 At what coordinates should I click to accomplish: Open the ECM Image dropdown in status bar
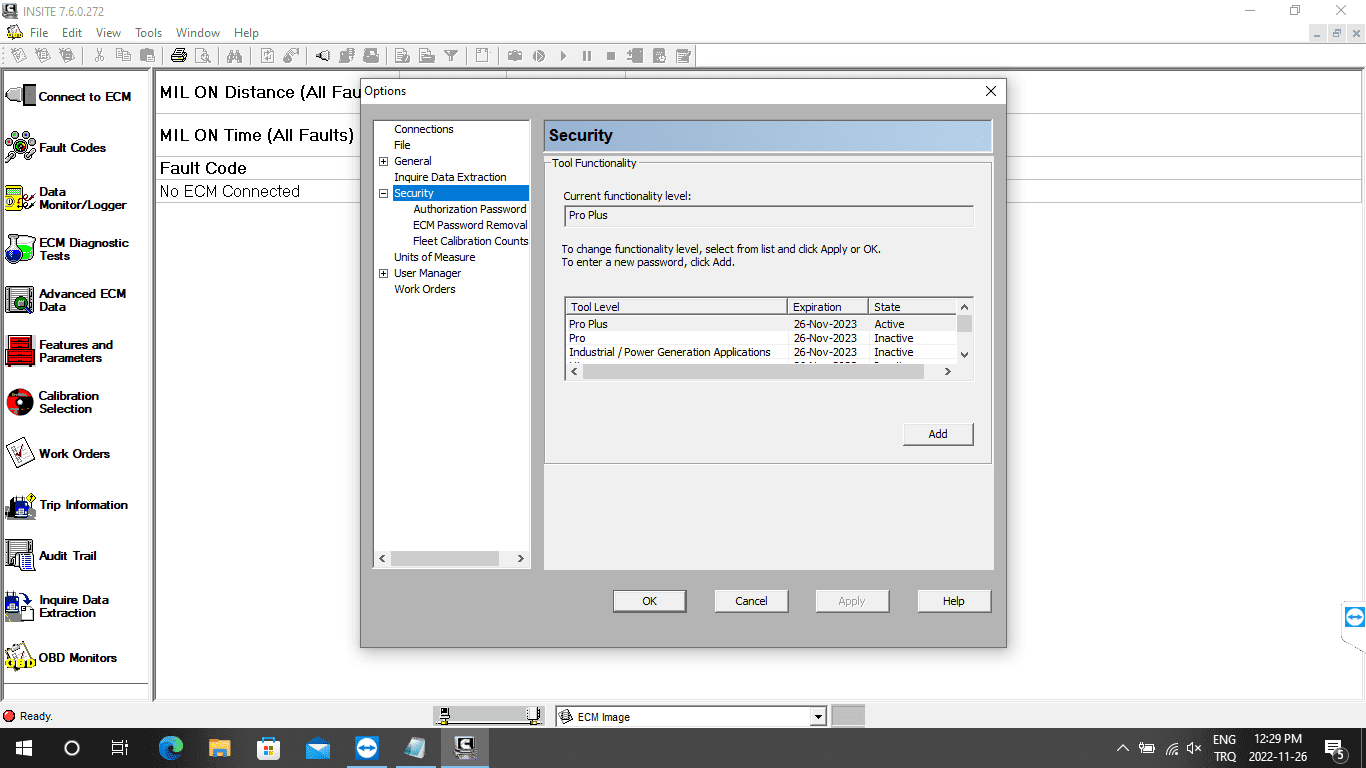click(x=818, y=717)
